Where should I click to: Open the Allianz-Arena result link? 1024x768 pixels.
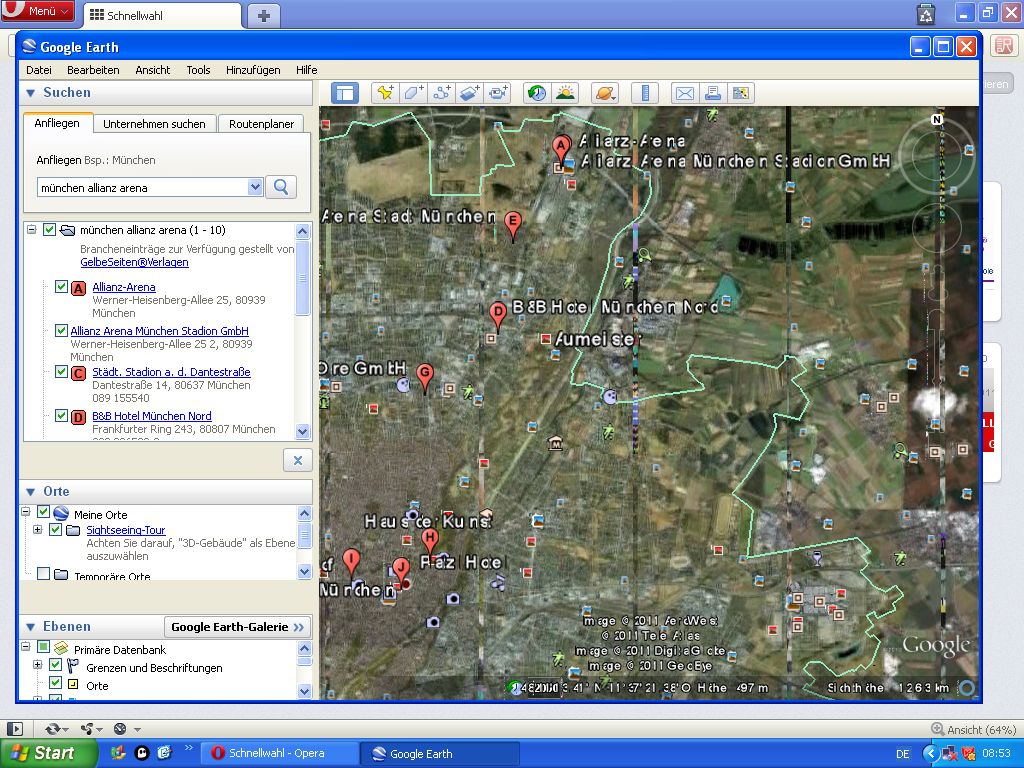coord(124,287)
